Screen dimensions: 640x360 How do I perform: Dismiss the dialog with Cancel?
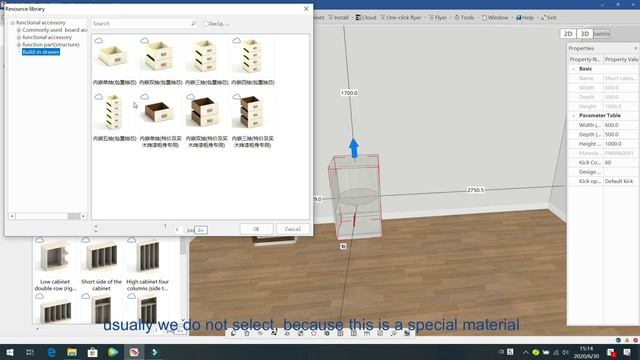click(x=293, y=229)
